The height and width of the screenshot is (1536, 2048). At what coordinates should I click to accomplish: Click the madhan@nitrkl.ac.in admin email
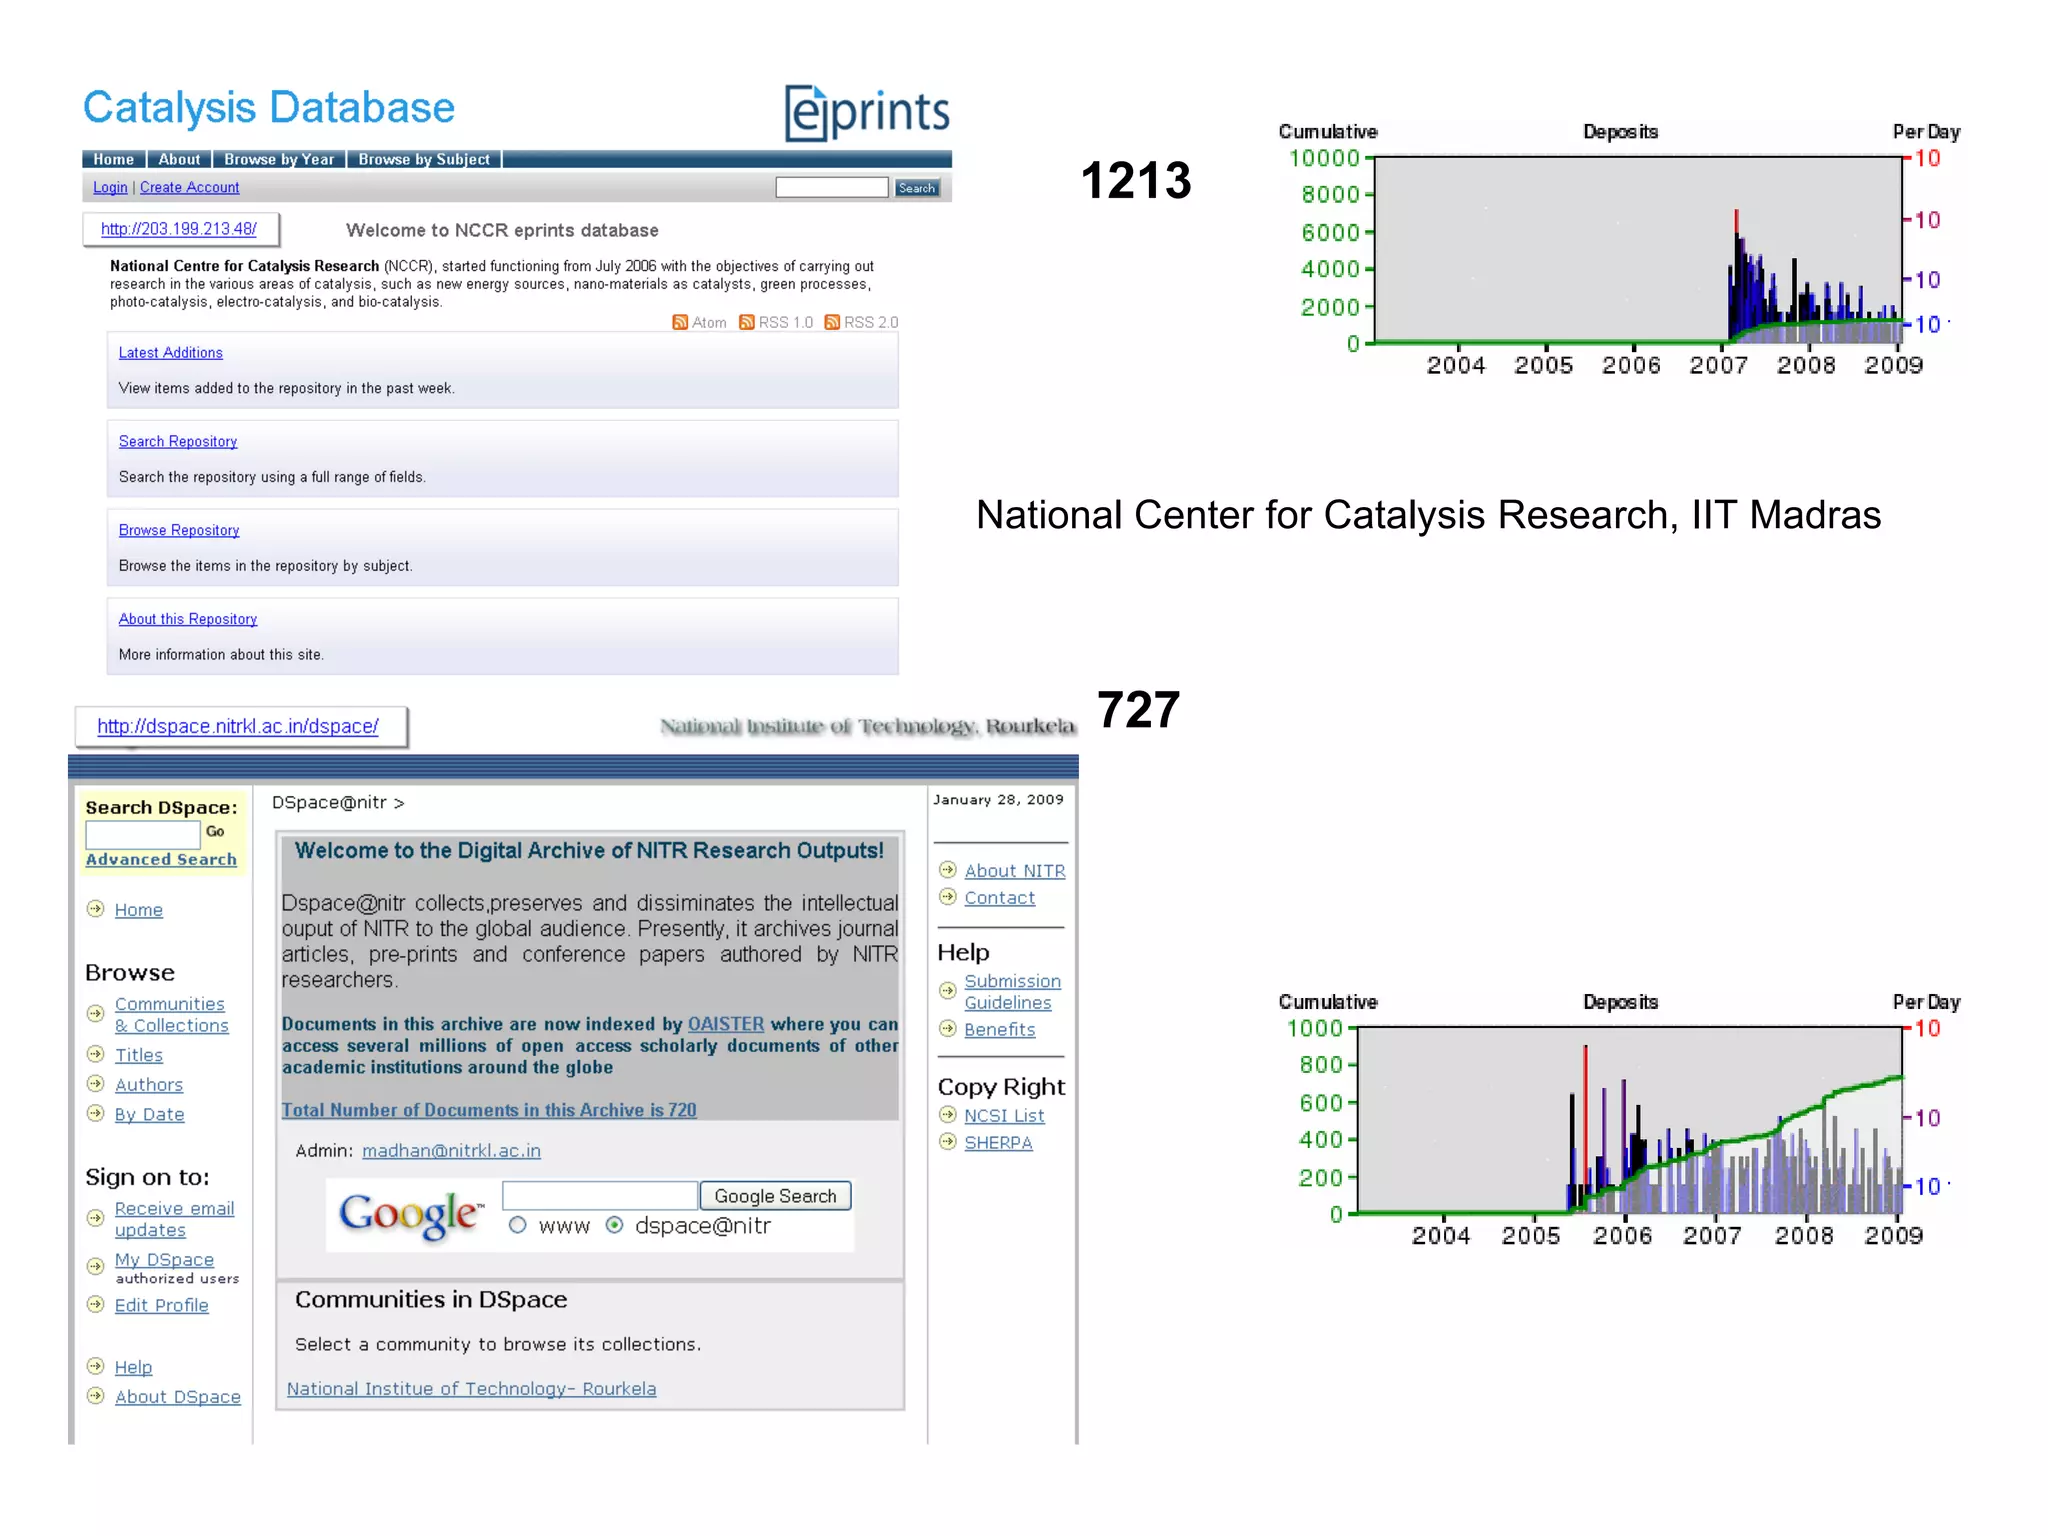(x=451, y=1151)
